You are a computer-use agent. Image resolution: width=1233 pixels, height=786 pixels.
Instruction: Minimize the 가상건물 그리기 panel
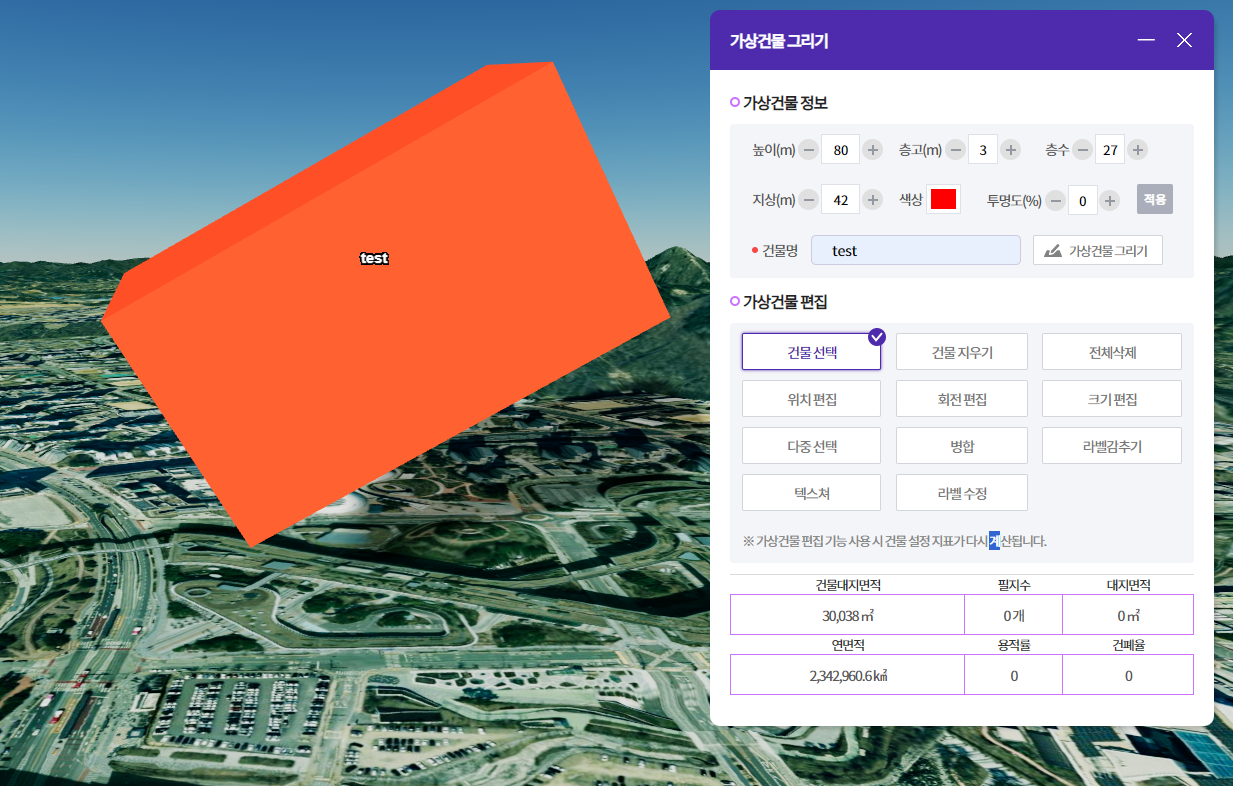pyautogui.click(x=1146, y=40)
